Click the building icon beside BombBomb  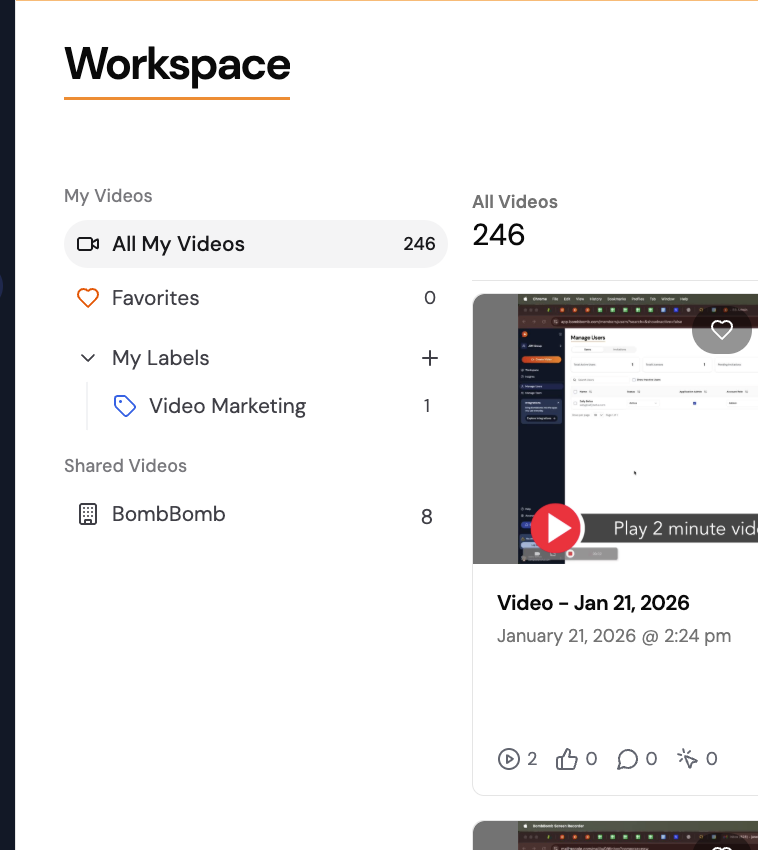pos(88,514)
